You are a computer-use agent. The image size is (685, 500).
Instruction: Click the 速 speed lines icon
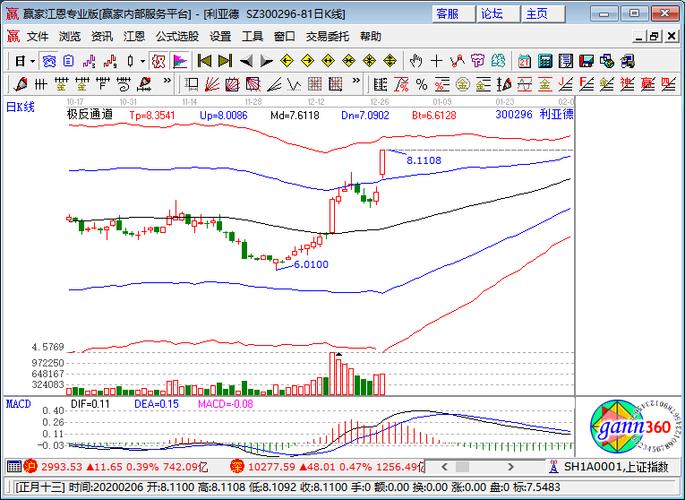[x=627, y=84]
